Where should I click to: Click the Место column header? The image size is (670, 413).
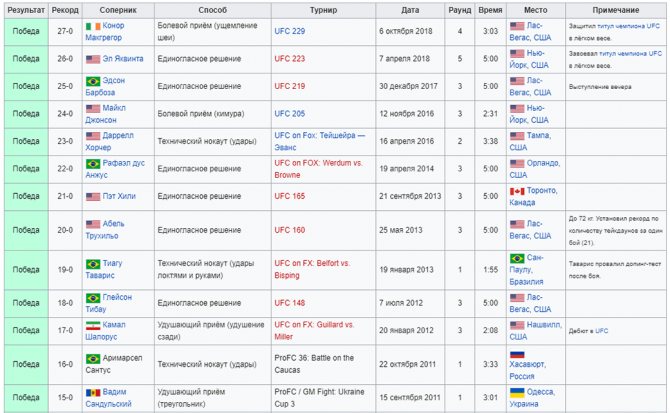[536, 10]
